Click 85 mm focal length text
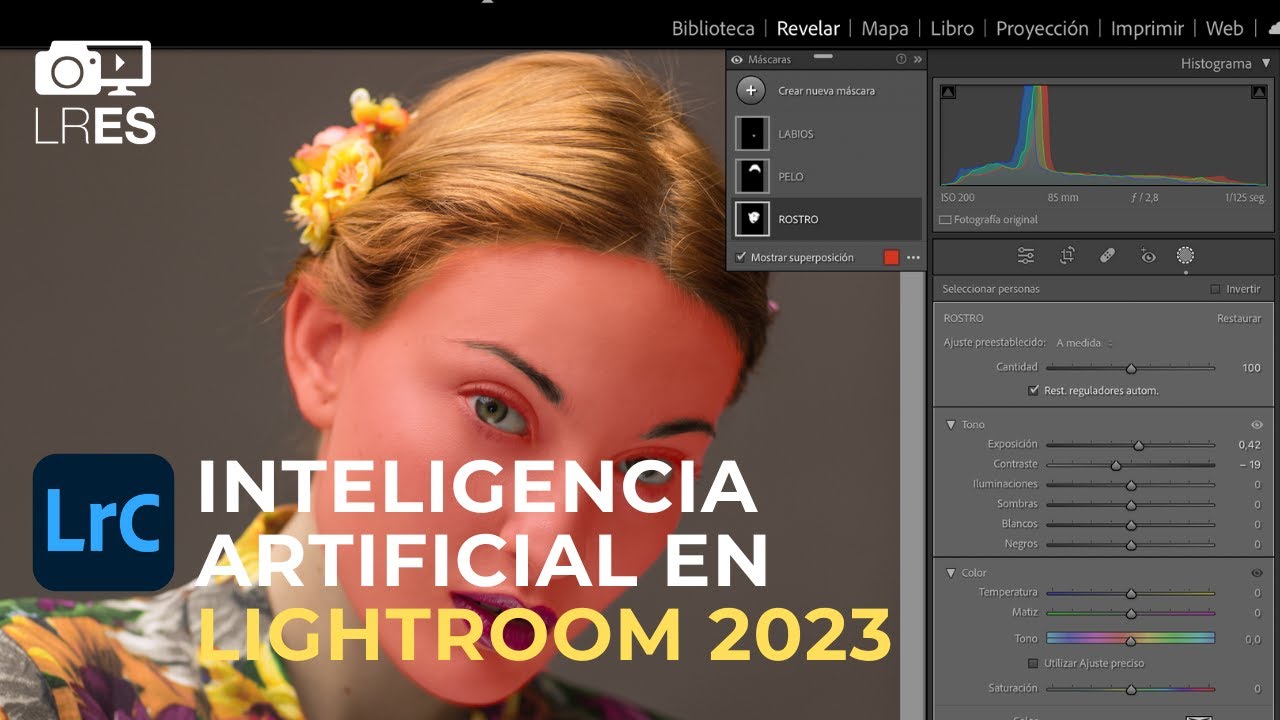Image resolution: width=1280 pixels, height=720 pixels. click(1062, 198)
